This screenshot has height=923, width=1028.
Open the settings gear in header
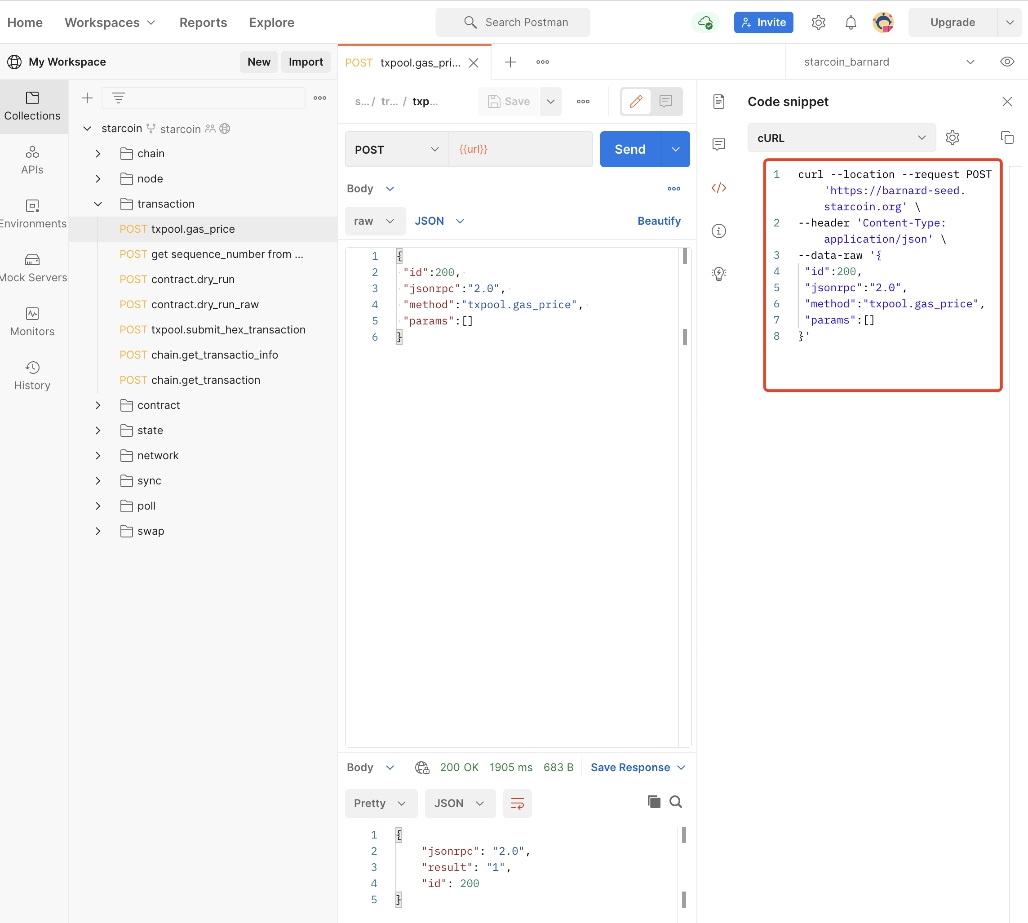click(x=818, y=22)
